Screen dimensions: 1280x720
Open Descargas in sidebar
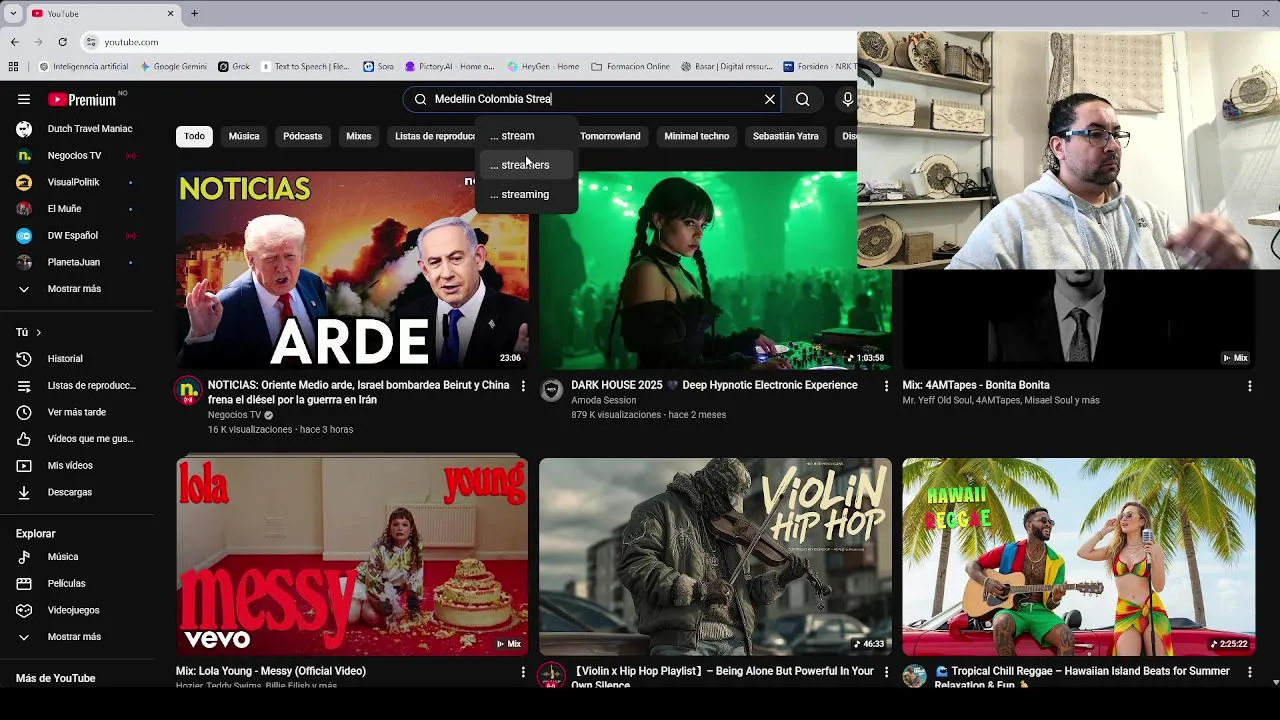[76, 492]
